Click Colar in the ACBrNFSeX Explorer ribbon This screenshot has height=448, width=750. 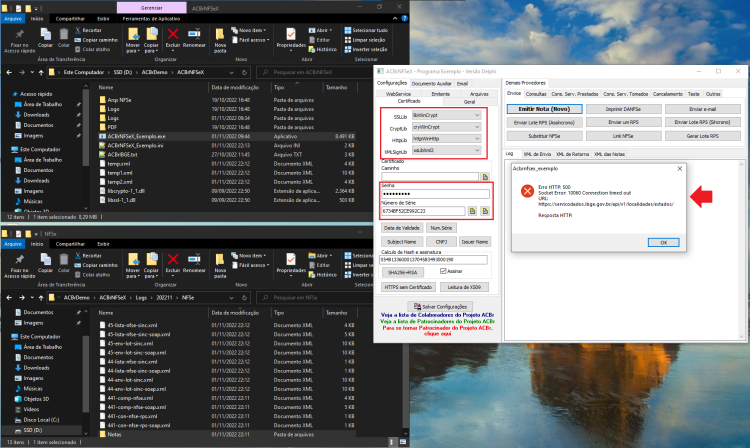(x=64, y=38)
